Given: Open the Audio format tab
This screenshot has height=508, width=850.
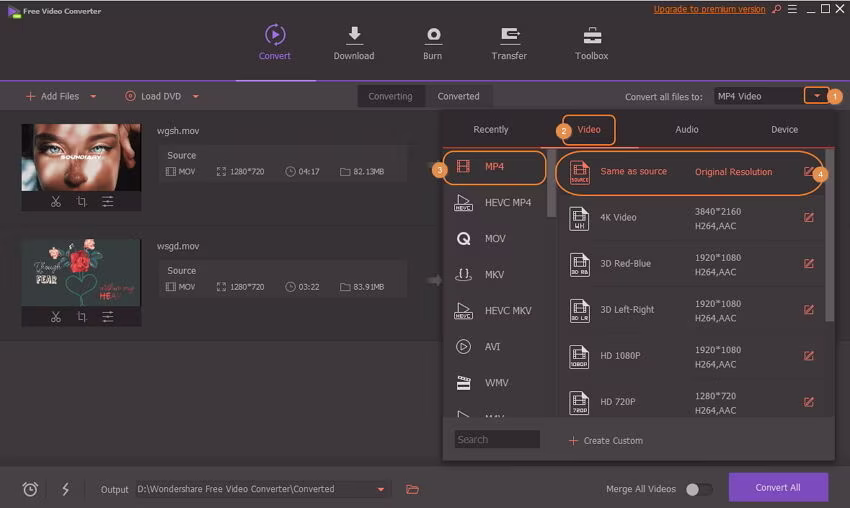Looking at the screenshot, I should click(x=687, y=130).
